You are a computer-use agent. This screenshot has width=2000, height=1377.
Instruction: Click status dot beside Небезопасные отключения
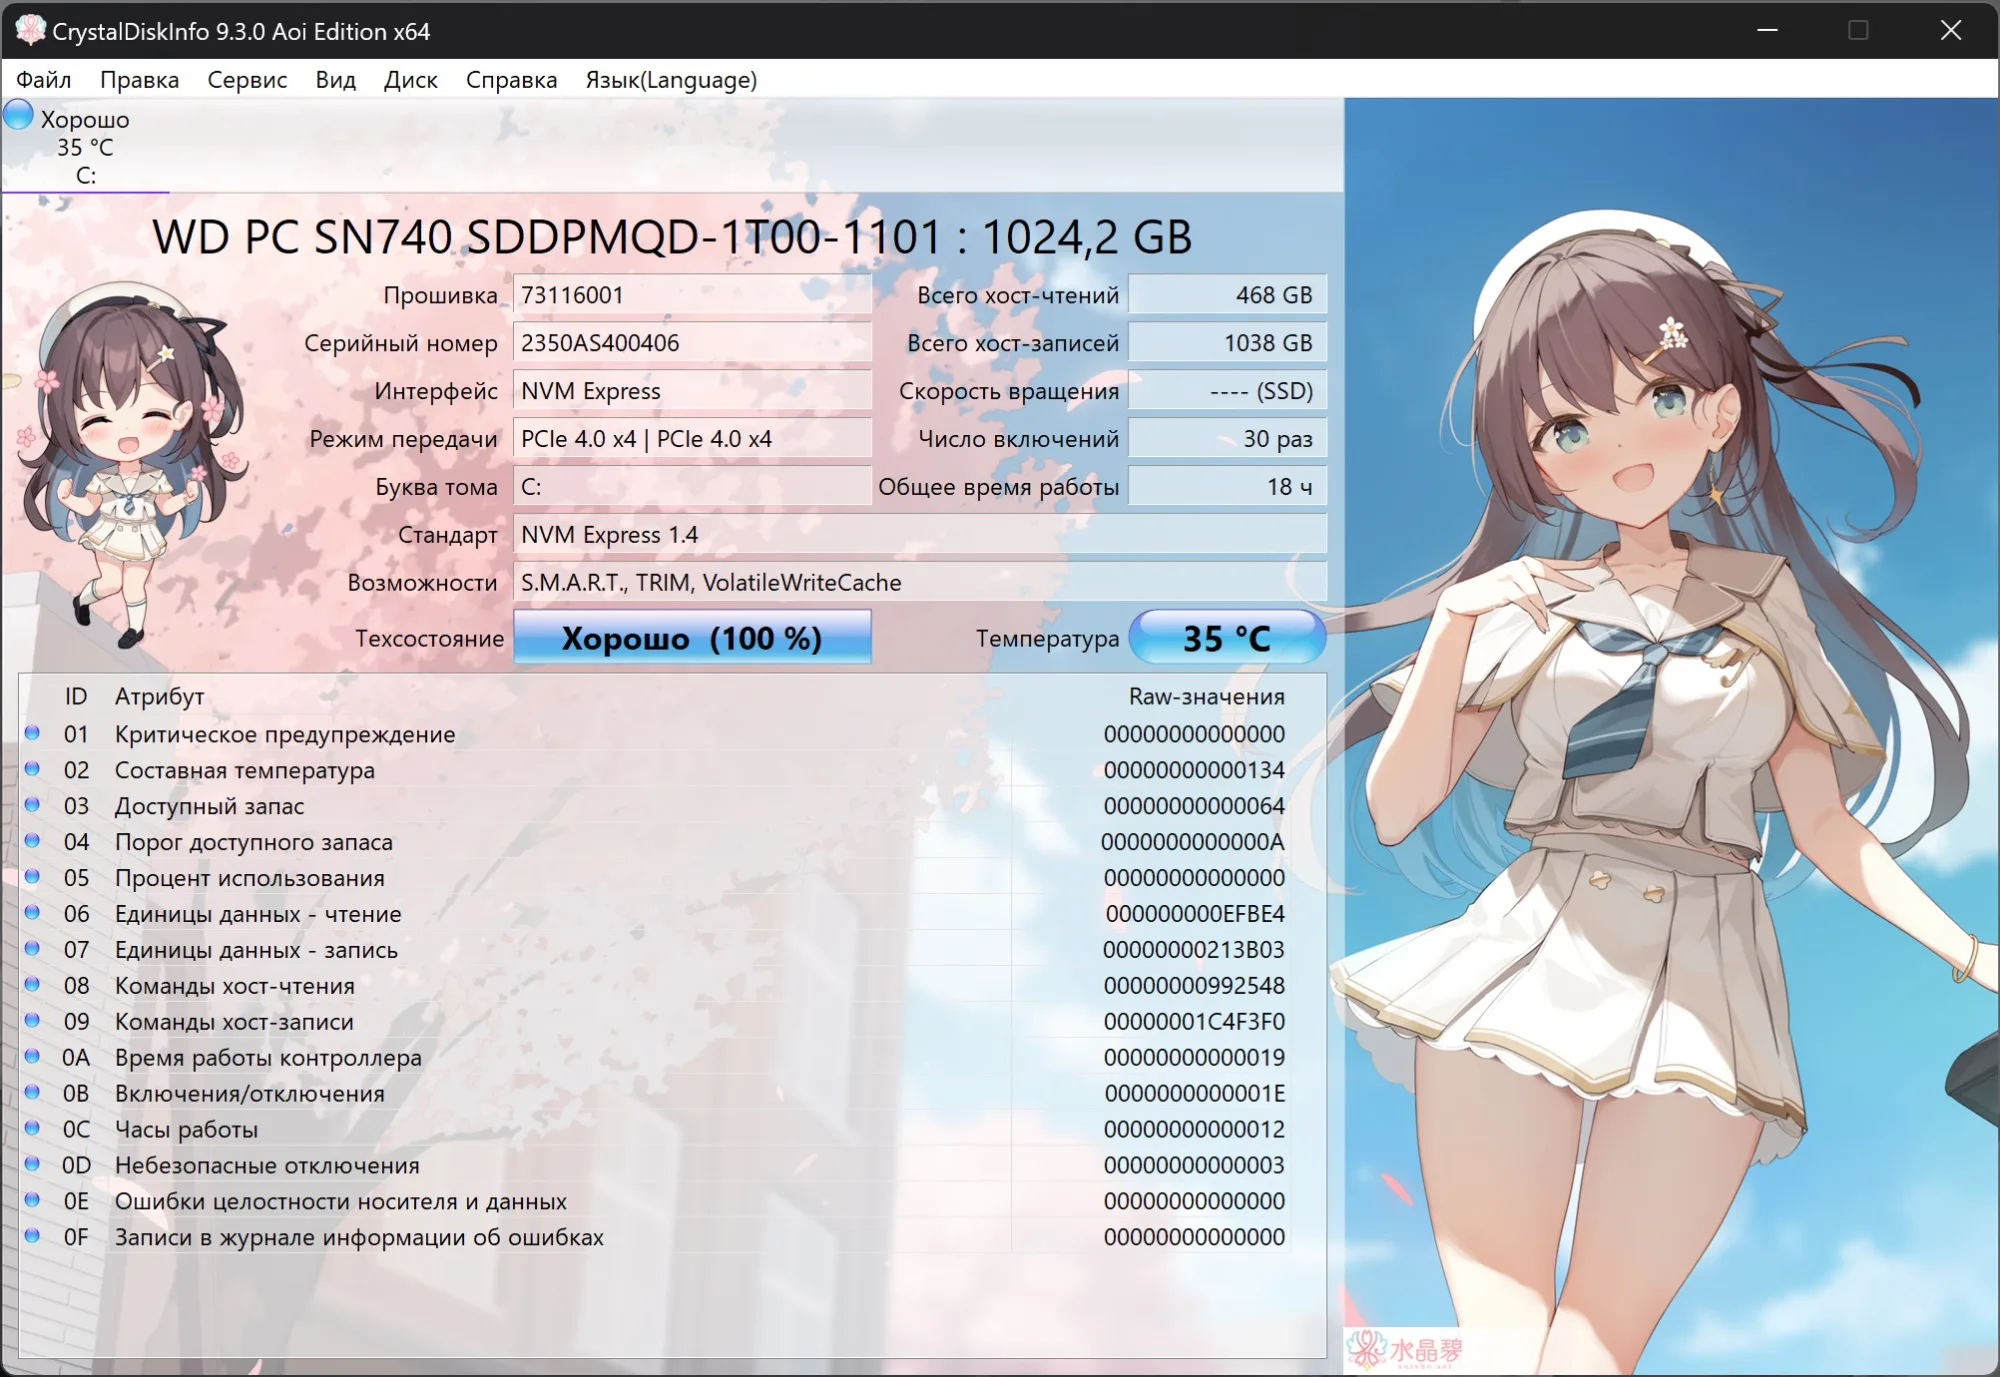tap(33, 1164)
